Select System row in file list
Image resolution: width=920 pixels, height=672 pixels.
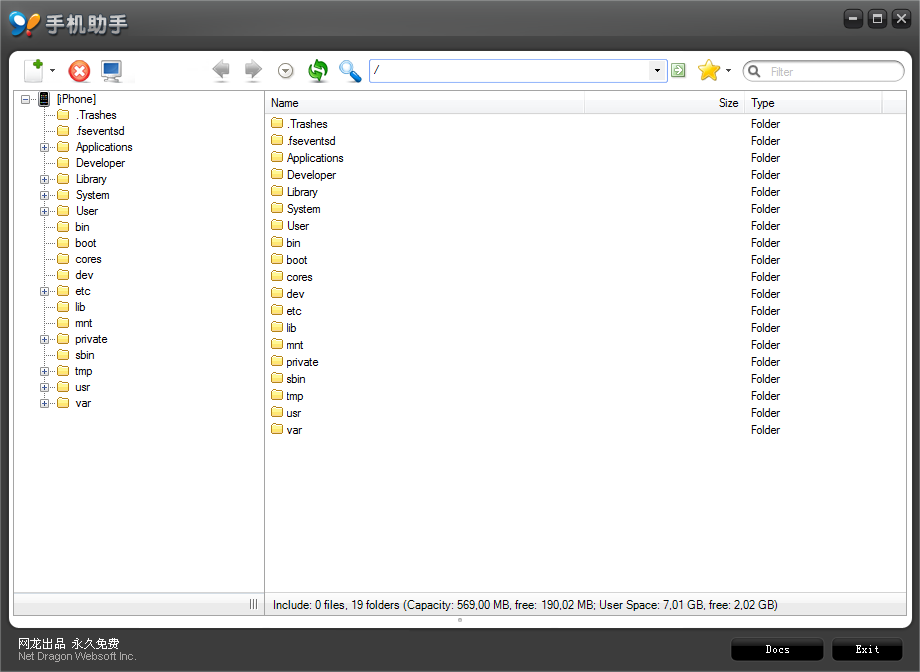point(585,209)
